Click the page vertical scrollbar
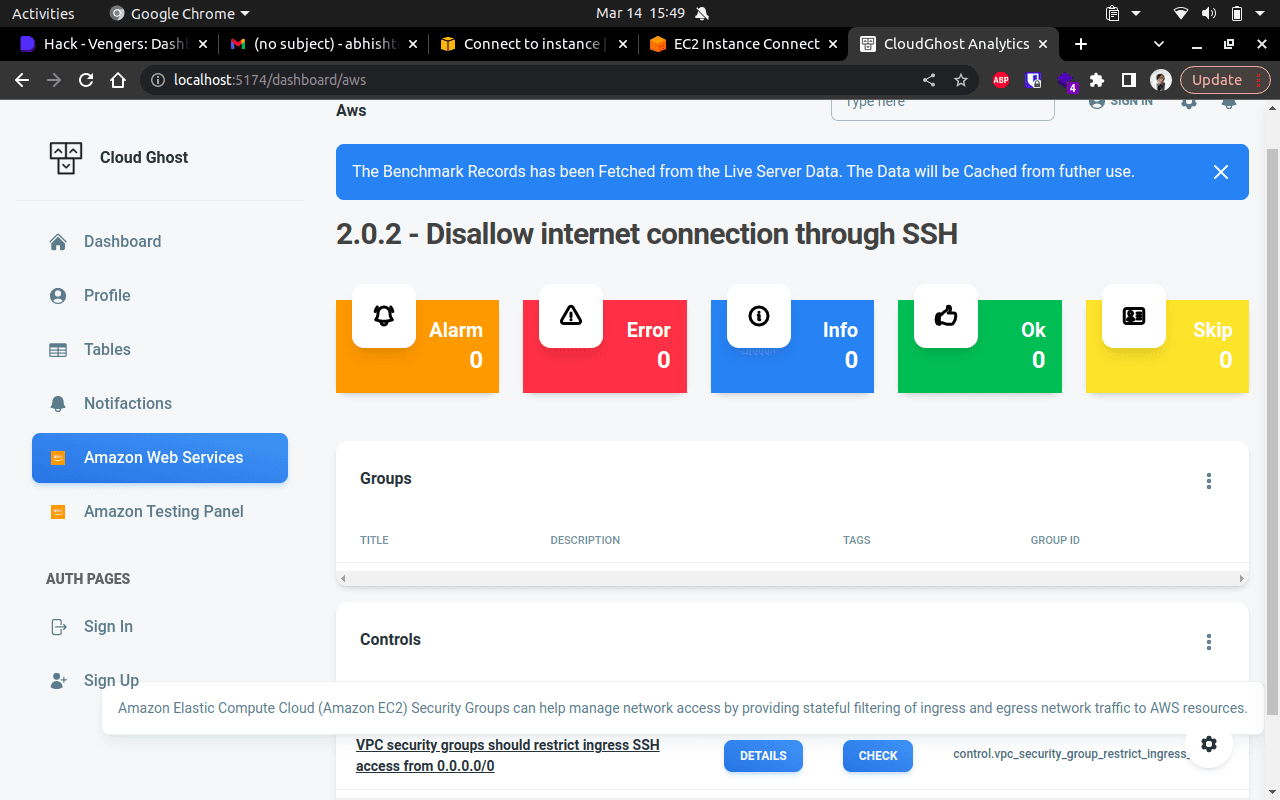The height and width of the screenshot is (800, 1280). tap(1272, 430)
